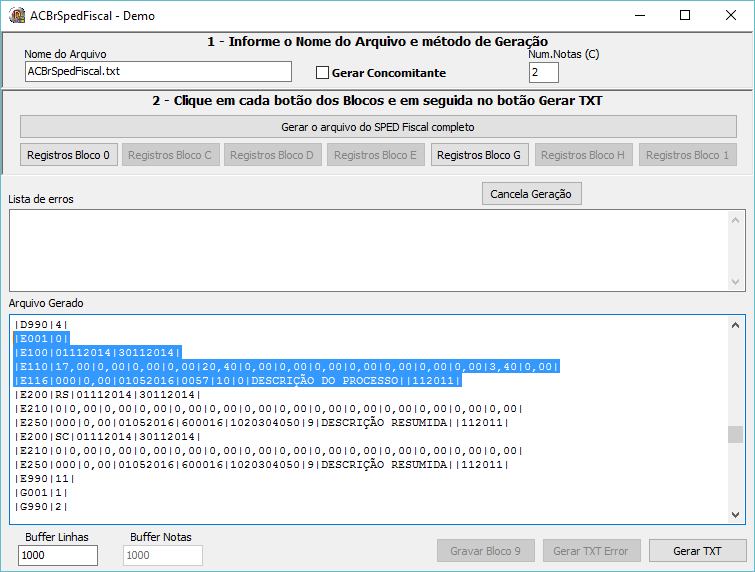This screenshot has height=572, width=755.
Task: Click down arrow of Arquivo Gerado scrollbar
Action: click(x=735, y=515)
